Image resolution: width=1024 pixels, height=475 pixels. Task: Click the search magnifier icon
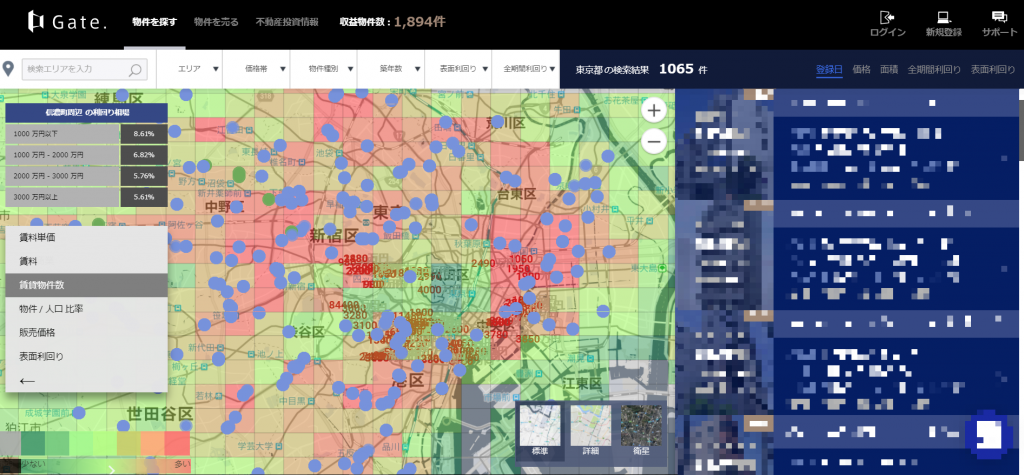pos(136,69)
